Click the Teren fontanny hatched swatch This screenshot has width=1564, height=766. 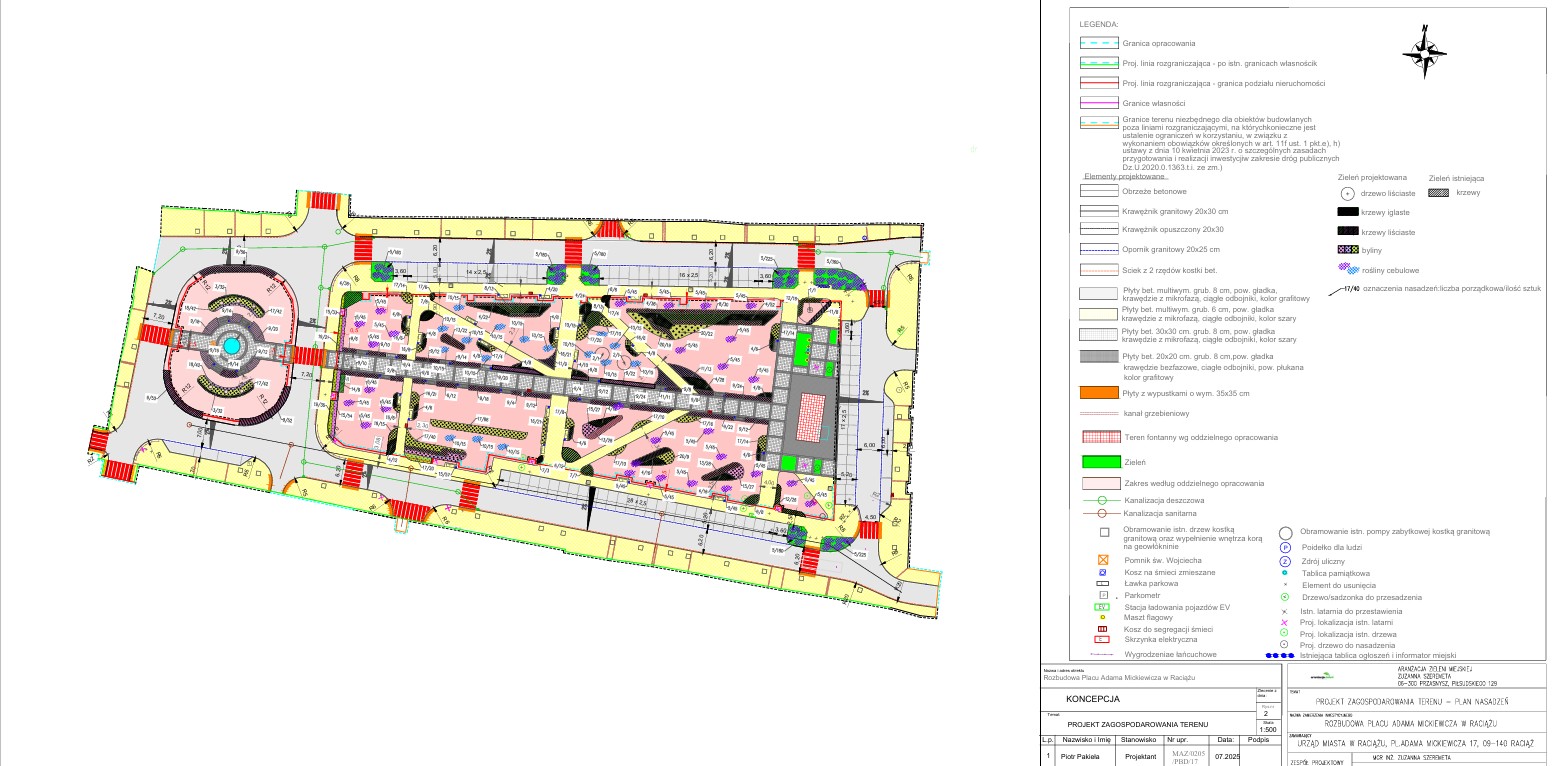pos(1100,437)
